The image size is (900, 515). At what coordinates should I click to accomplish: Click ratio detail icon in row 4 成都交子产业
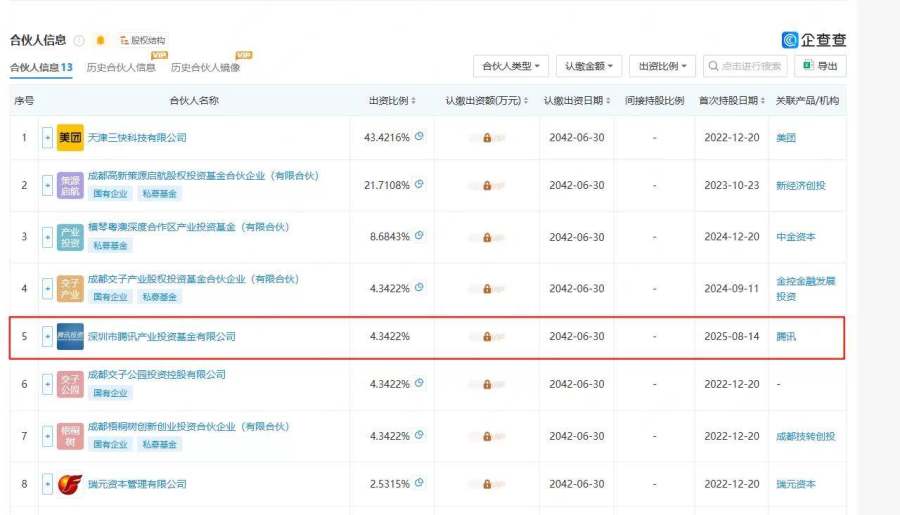click(x=419, y=287)
